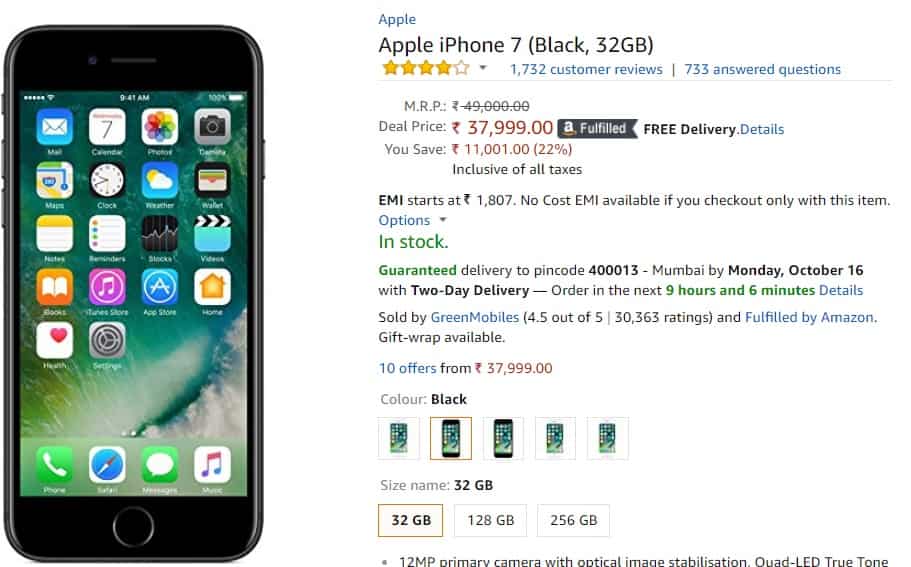The image size is (911, 567).
Task: Click the Settings gear icon on phone image
Action: tap(107, 340)
